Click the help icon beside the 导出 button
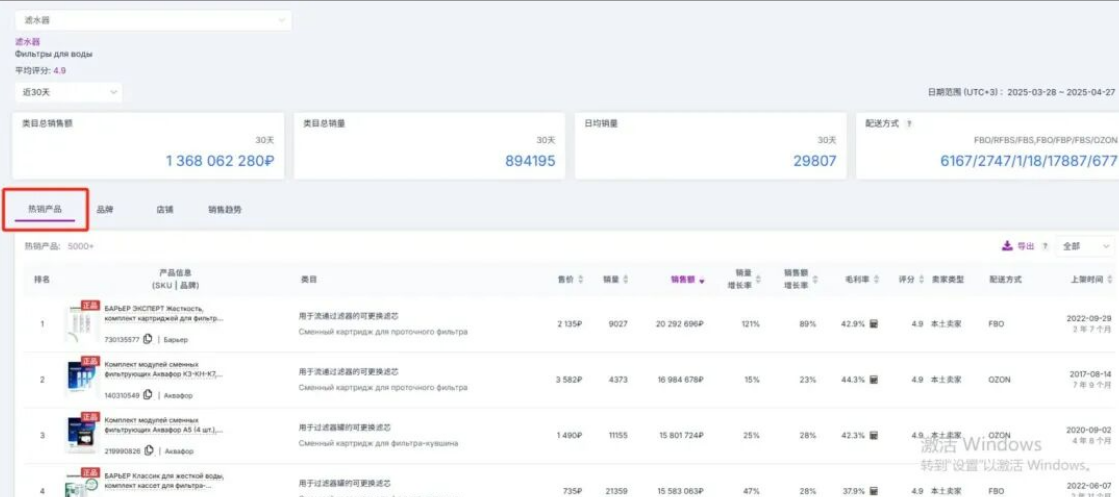The image size is (1119, 497). pyautogui.click(x=1045, y=246)
